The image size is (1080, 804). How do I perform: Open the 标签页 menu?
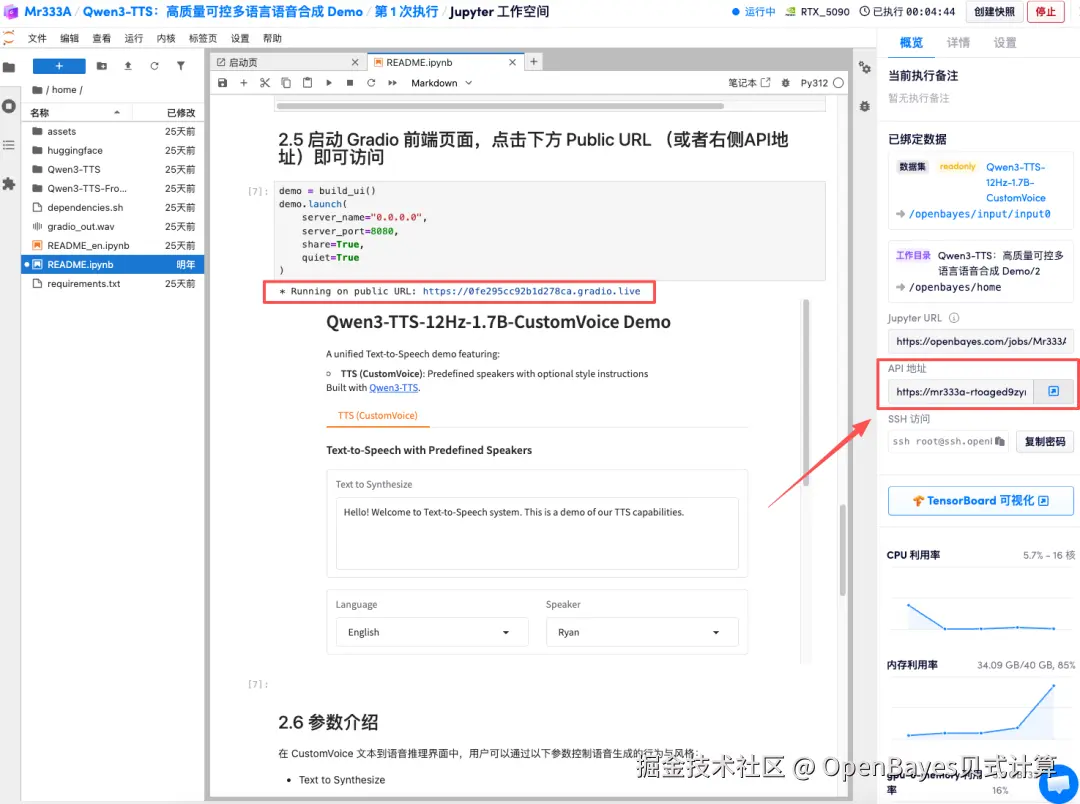click(x=202, y=39)
